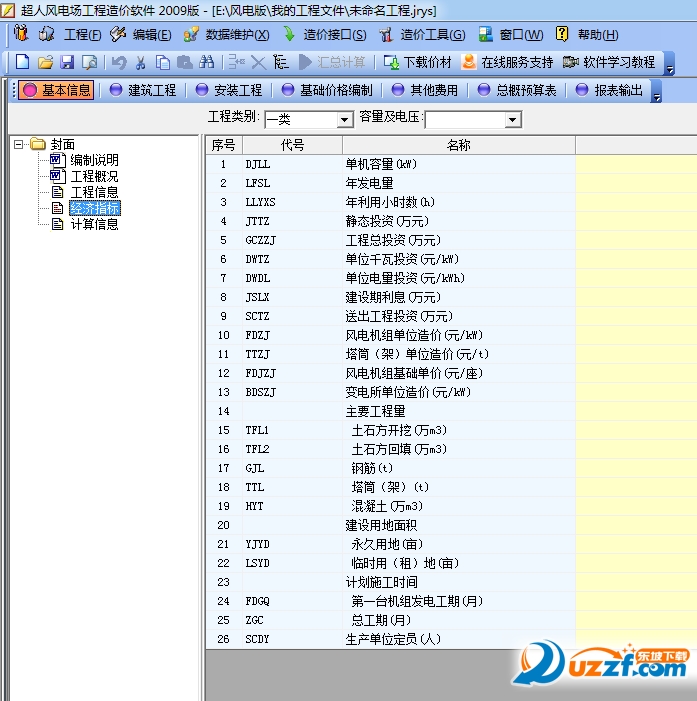Click the 汇总计算 button label
This screenshot has height=701, width=697.
[341, 62]
